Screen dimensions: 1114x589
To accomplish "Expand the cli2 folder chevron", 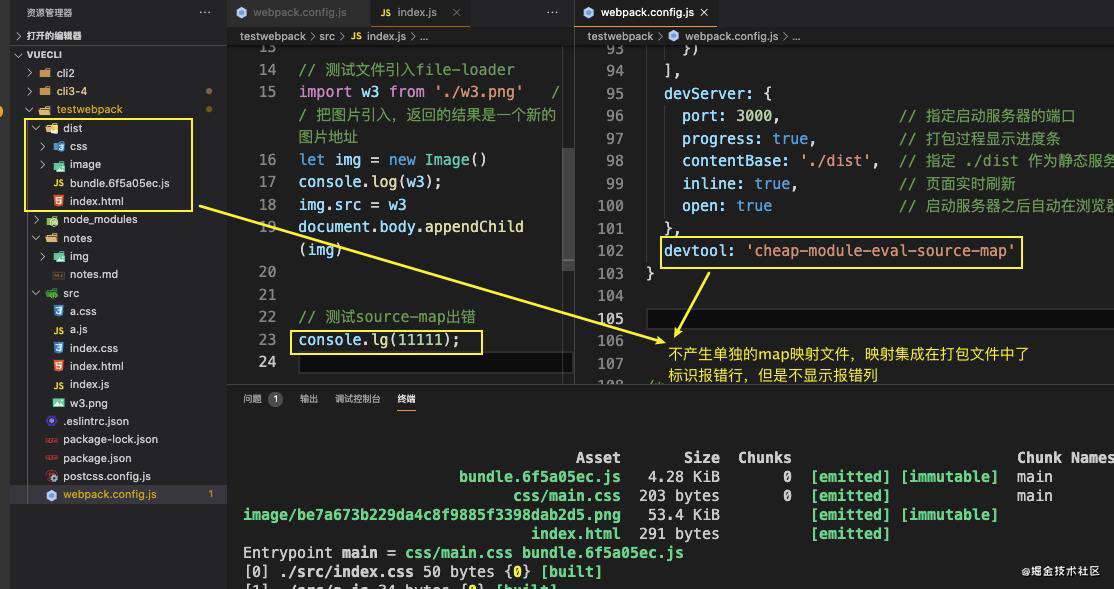I will coord(30,72).
